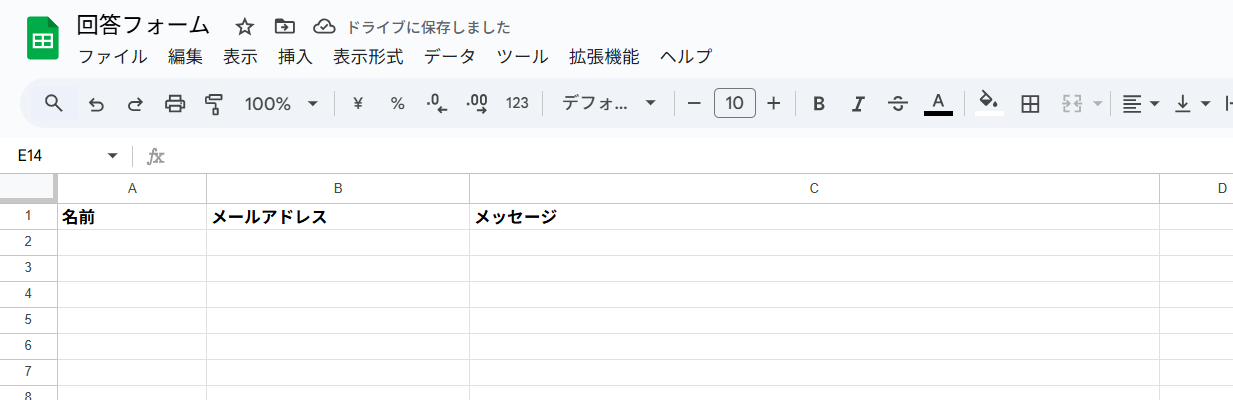Open the 挿入 menu
This screenshot has height=400, width=1233.
pyautogui.click(x=295, y=57)
